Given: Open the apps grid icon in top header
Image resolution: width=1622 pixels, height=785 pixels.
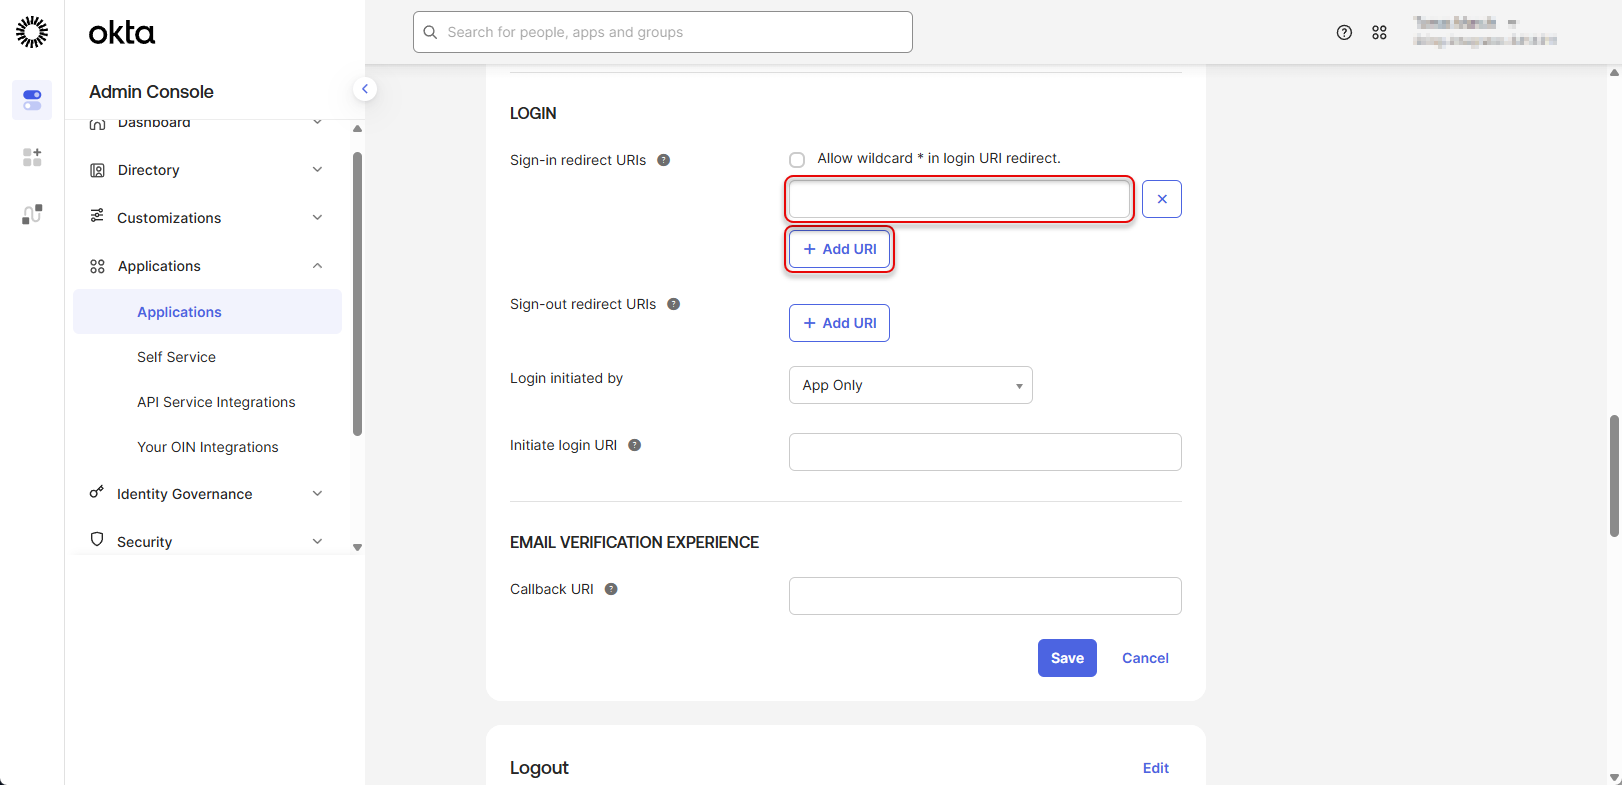Looking at the screenshot, I should tap(1379, 32).
